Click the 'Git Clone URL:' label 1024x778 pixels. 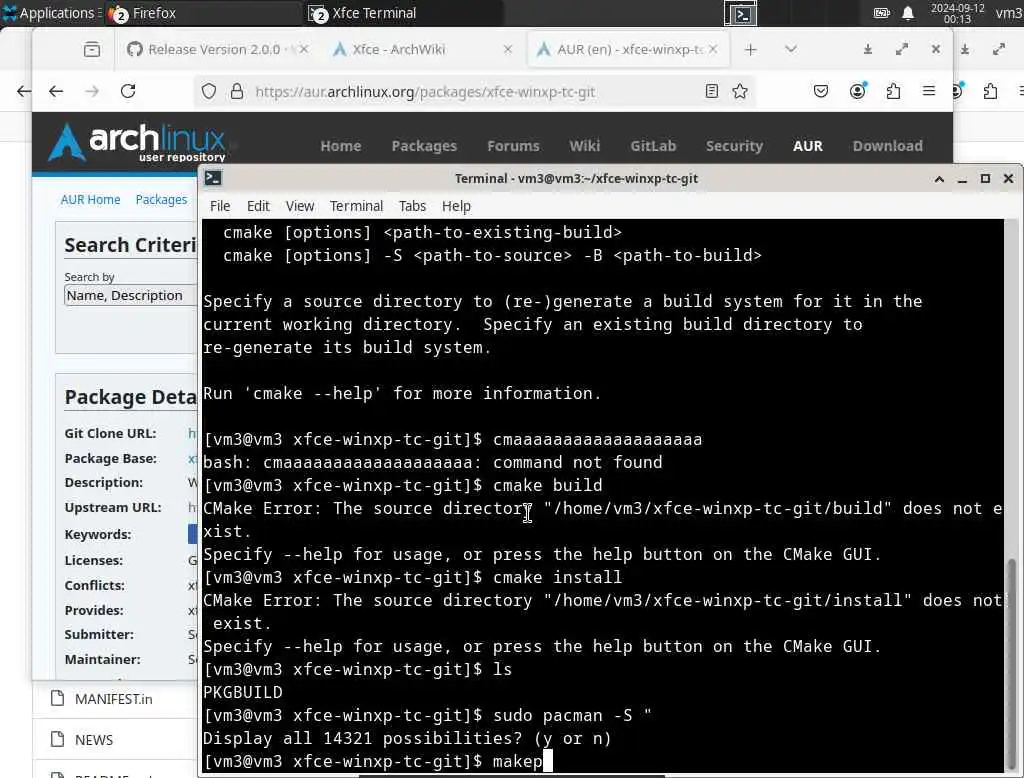[110, 433]
